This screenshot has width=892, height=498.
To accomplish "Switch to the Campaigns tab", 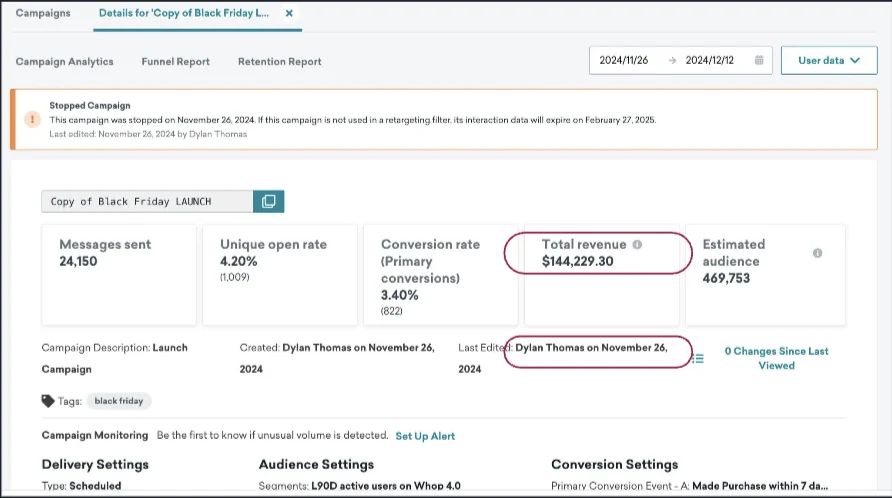I will tap(43, 13).
